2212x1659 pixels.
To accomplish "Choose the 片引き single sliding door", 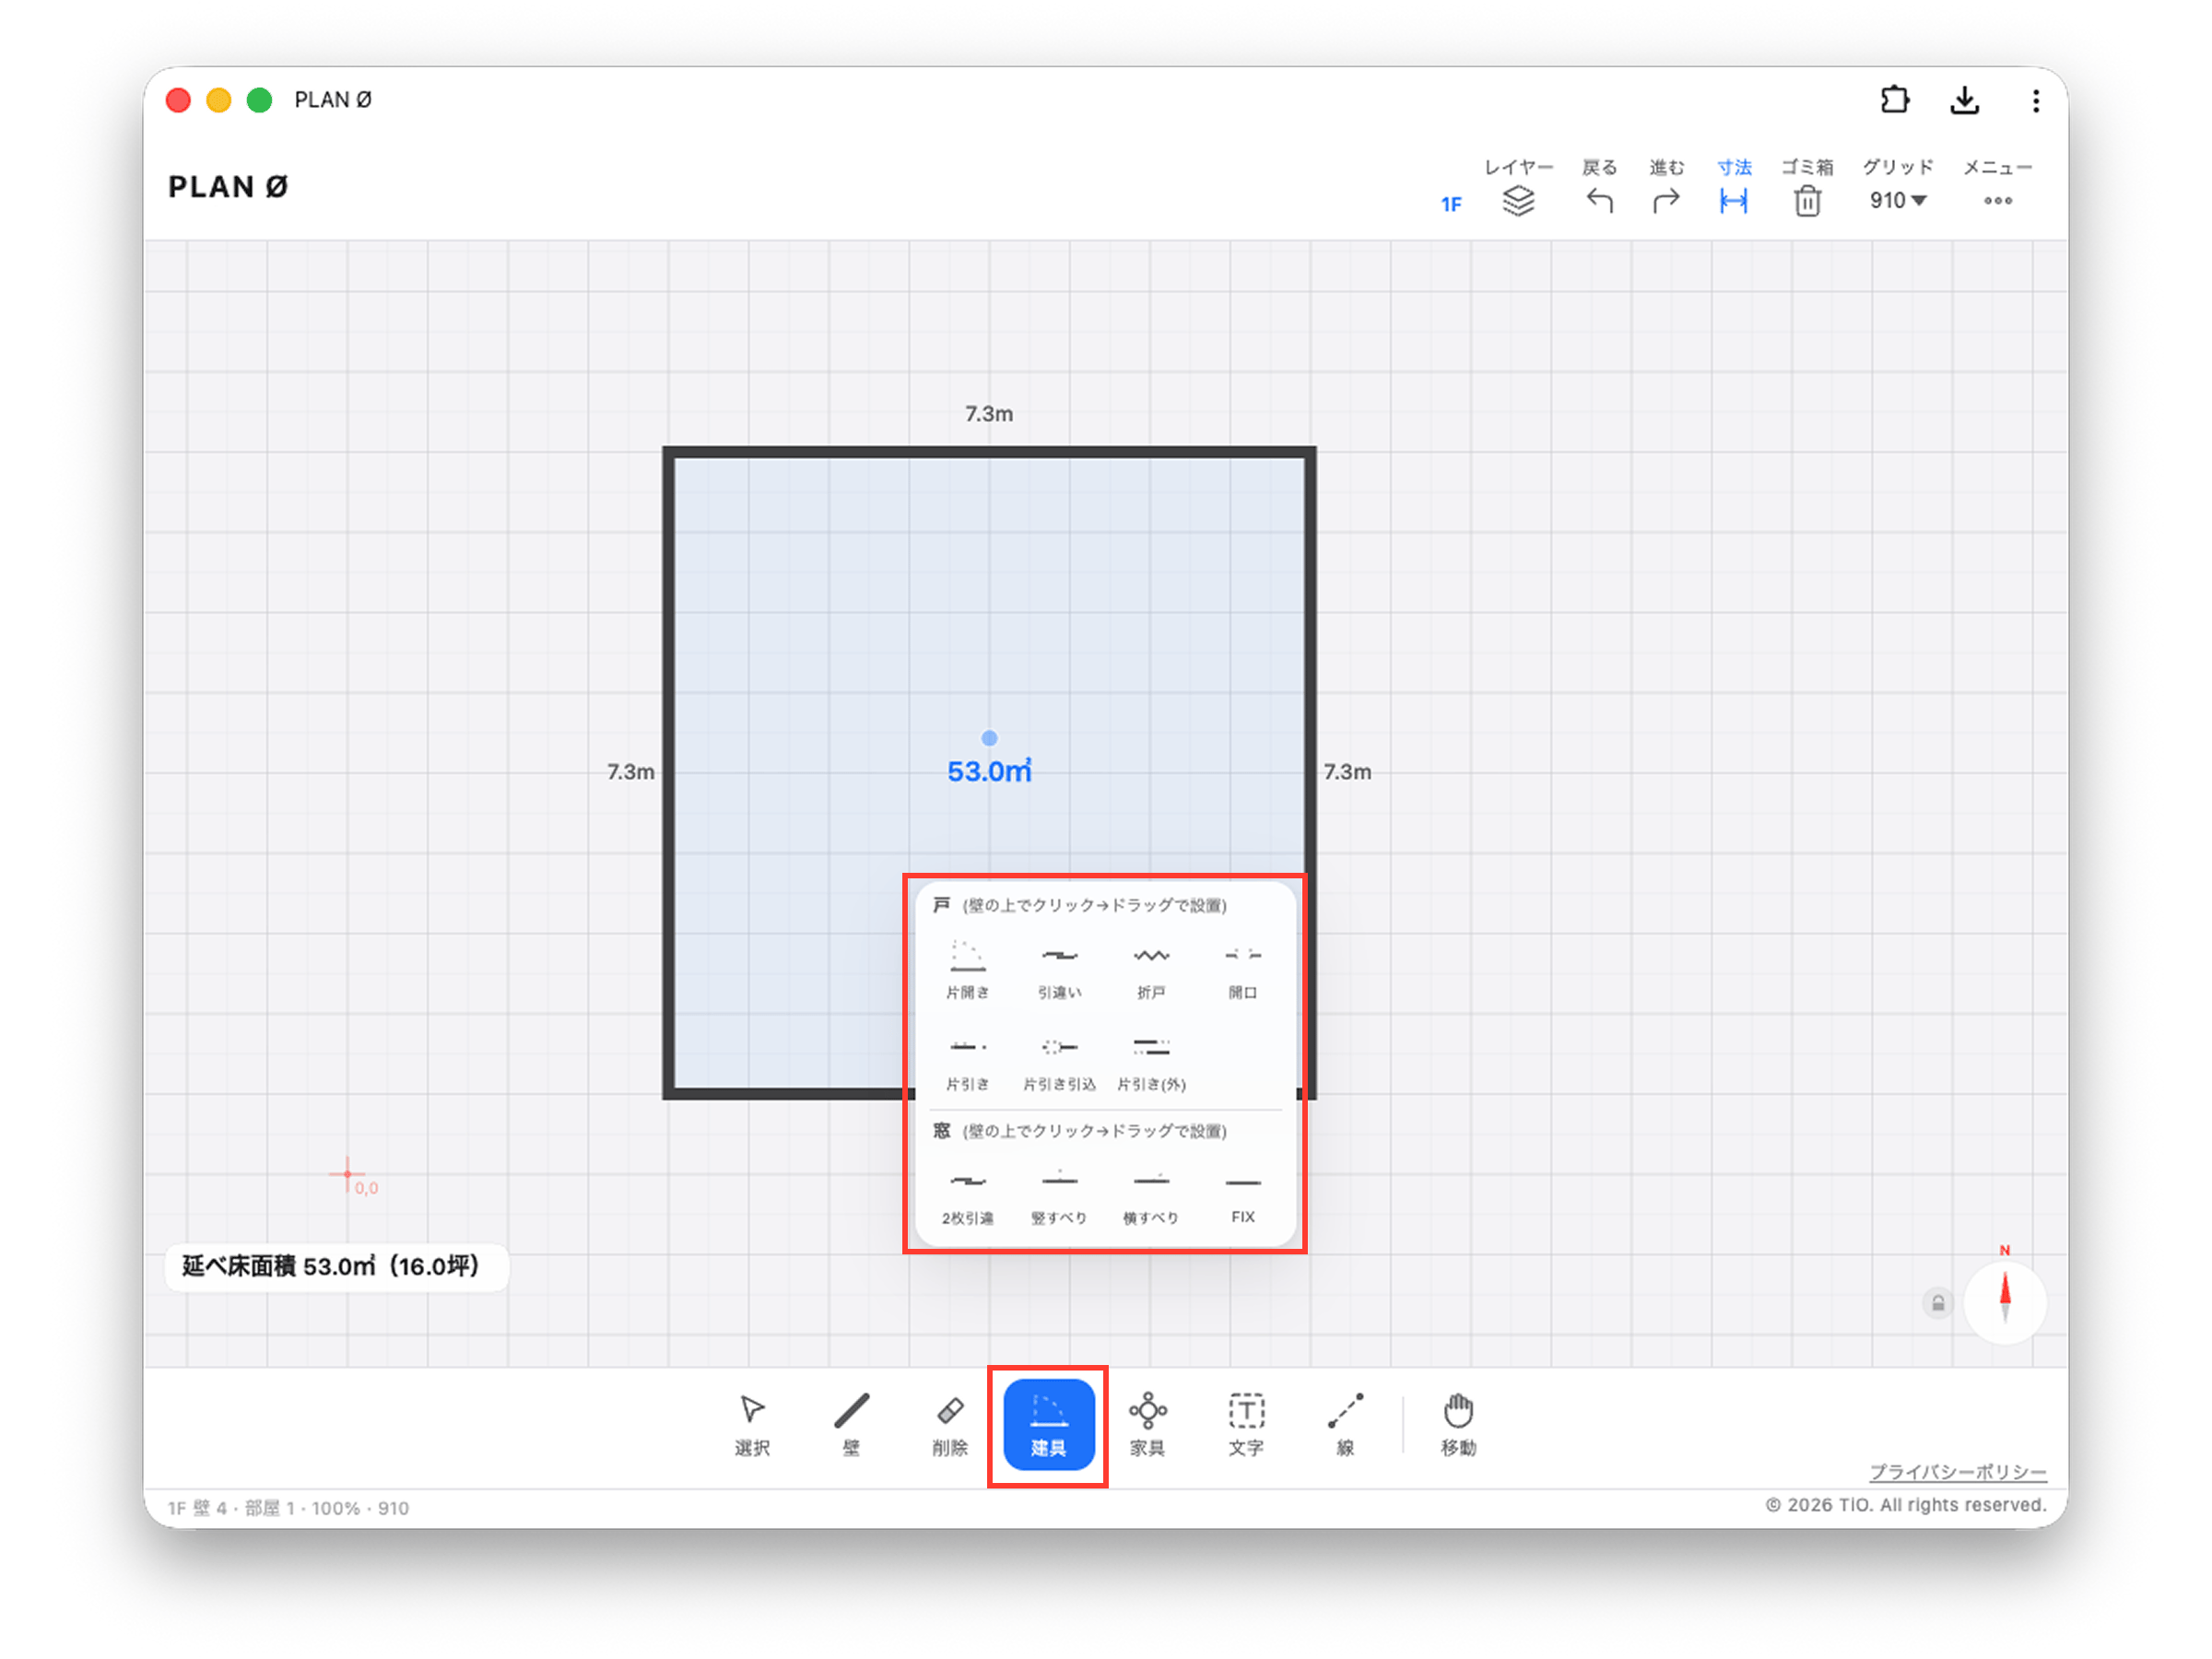I will pyautogui.click(x=967, y=1061).
